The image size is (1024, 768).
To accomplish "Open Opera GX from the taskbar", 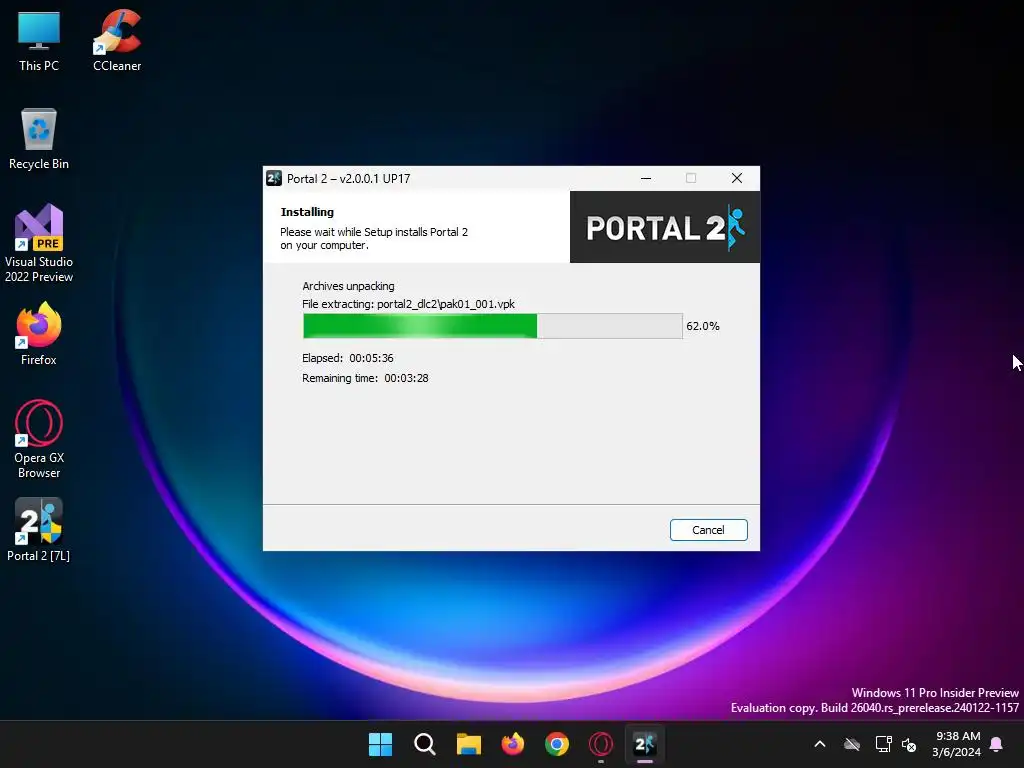I will pos(601,744).
